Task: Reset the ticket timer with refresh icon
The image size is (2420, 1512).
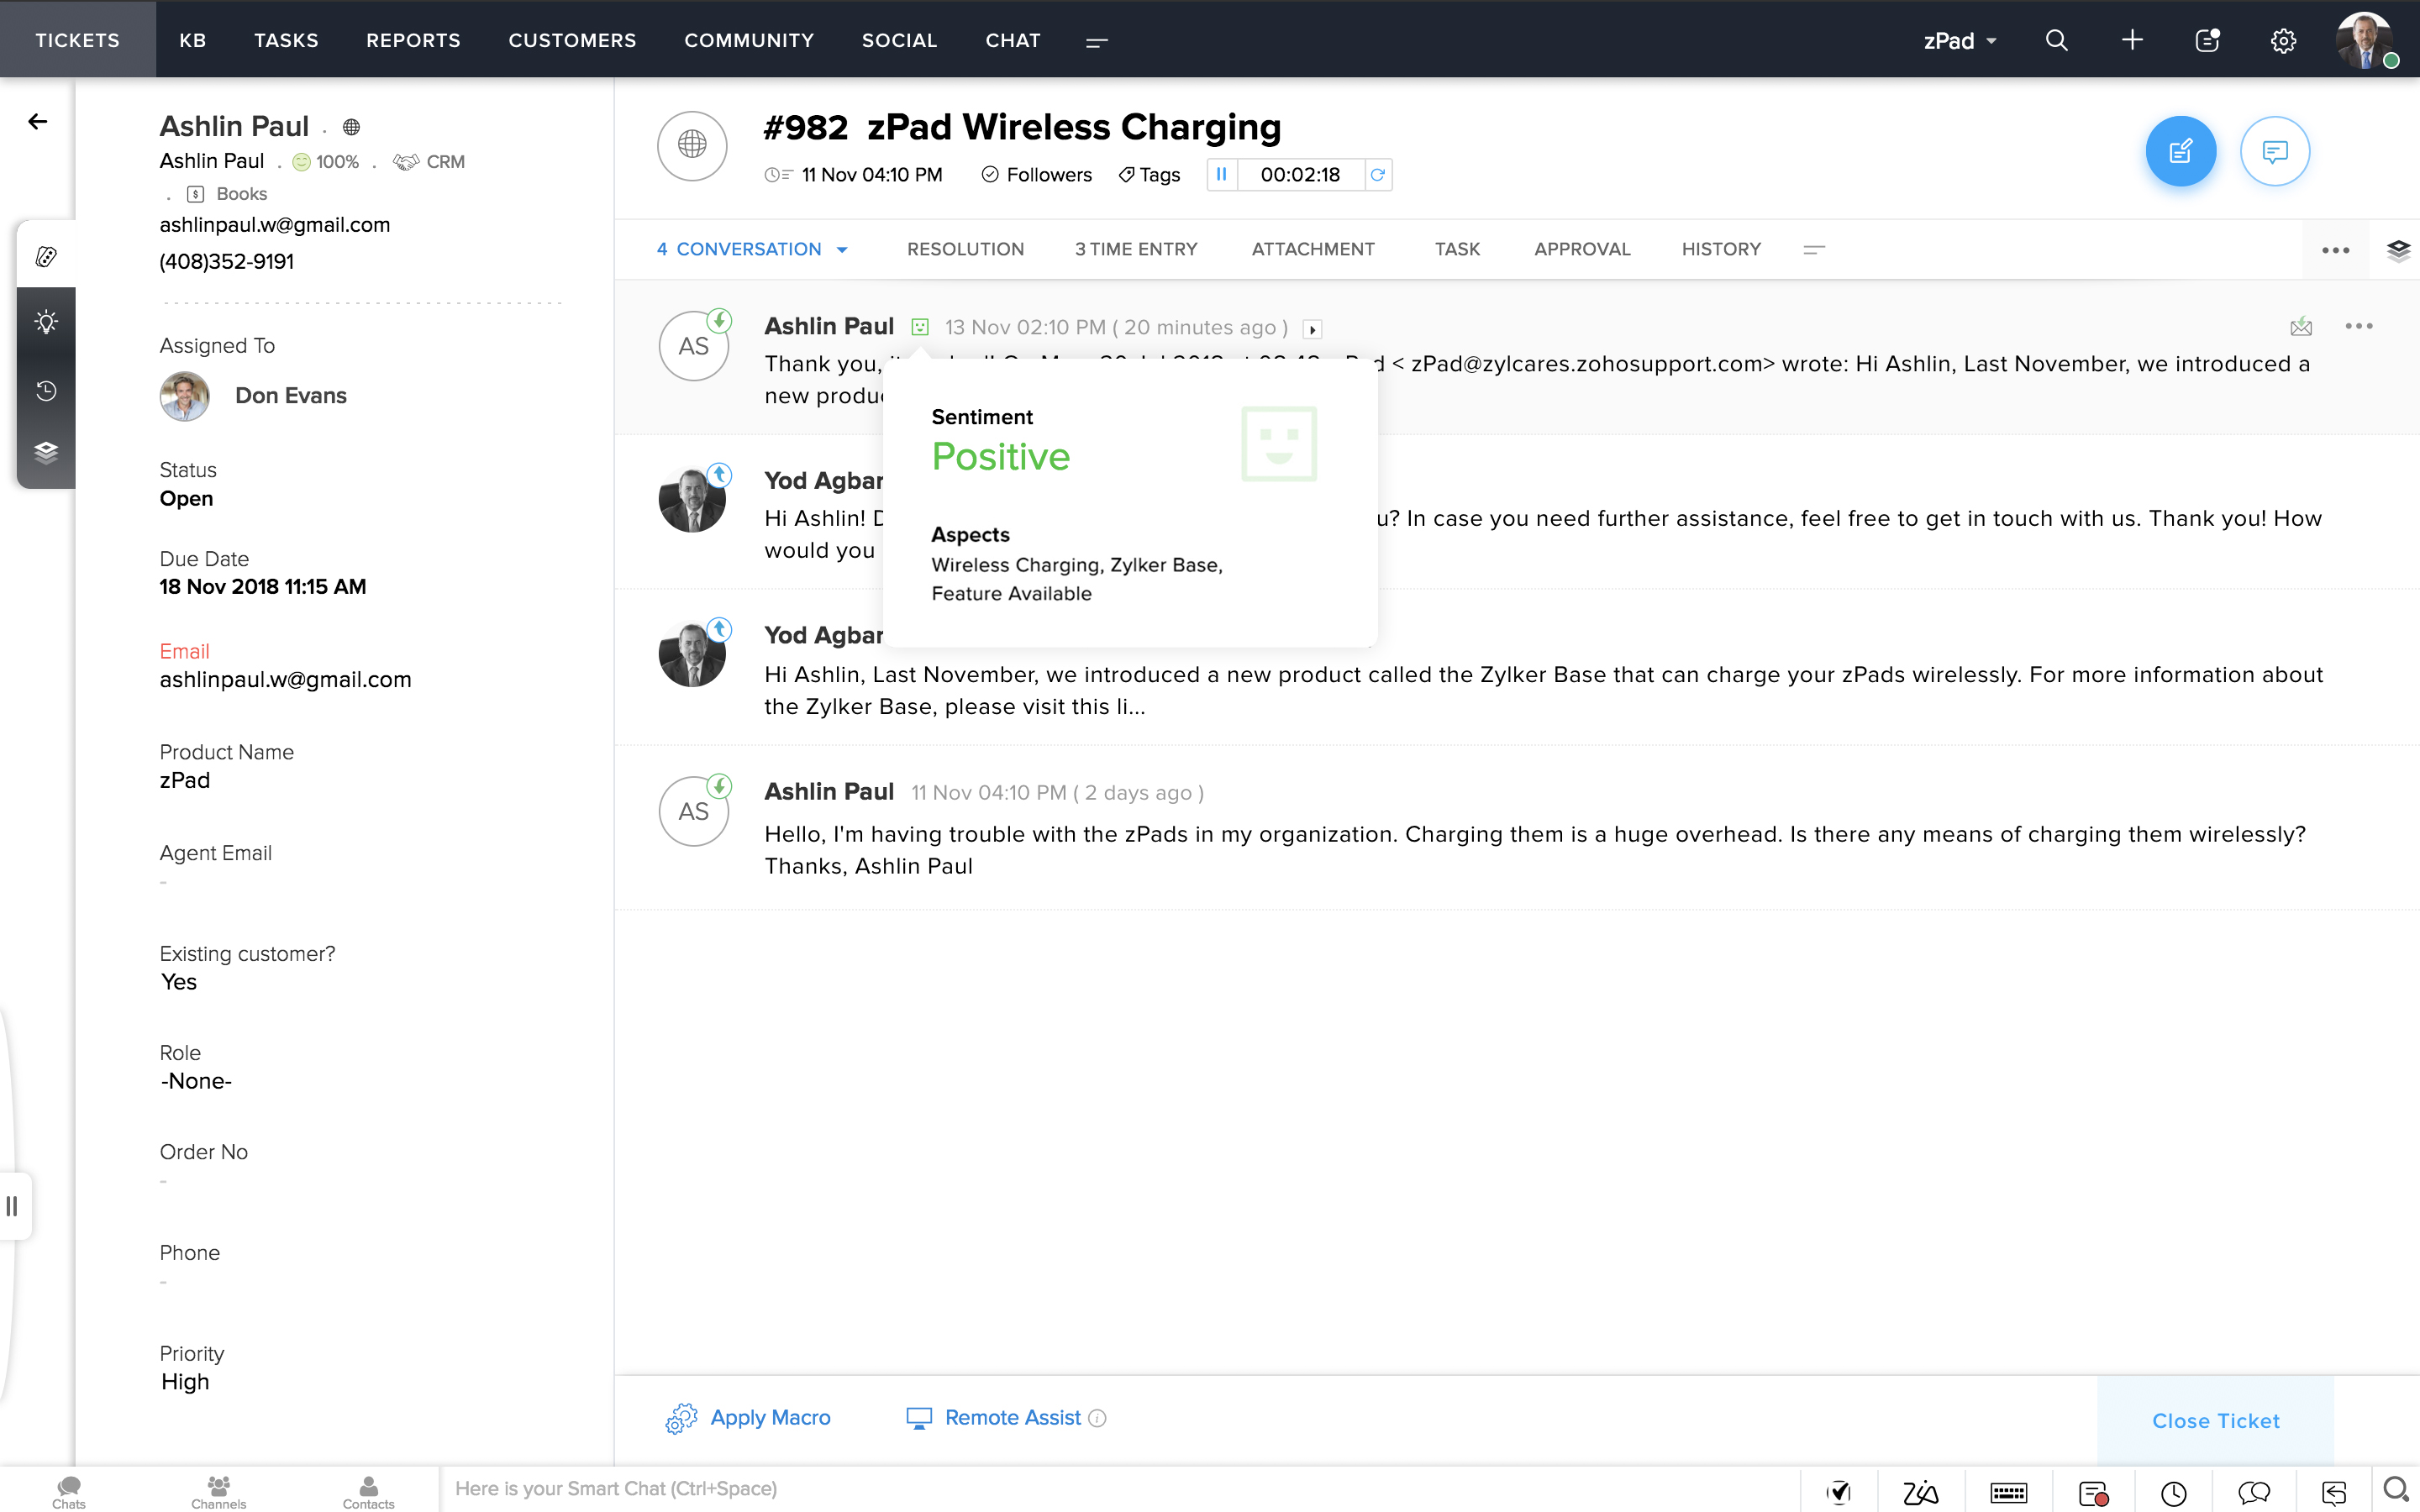Action: (1377, 174)
